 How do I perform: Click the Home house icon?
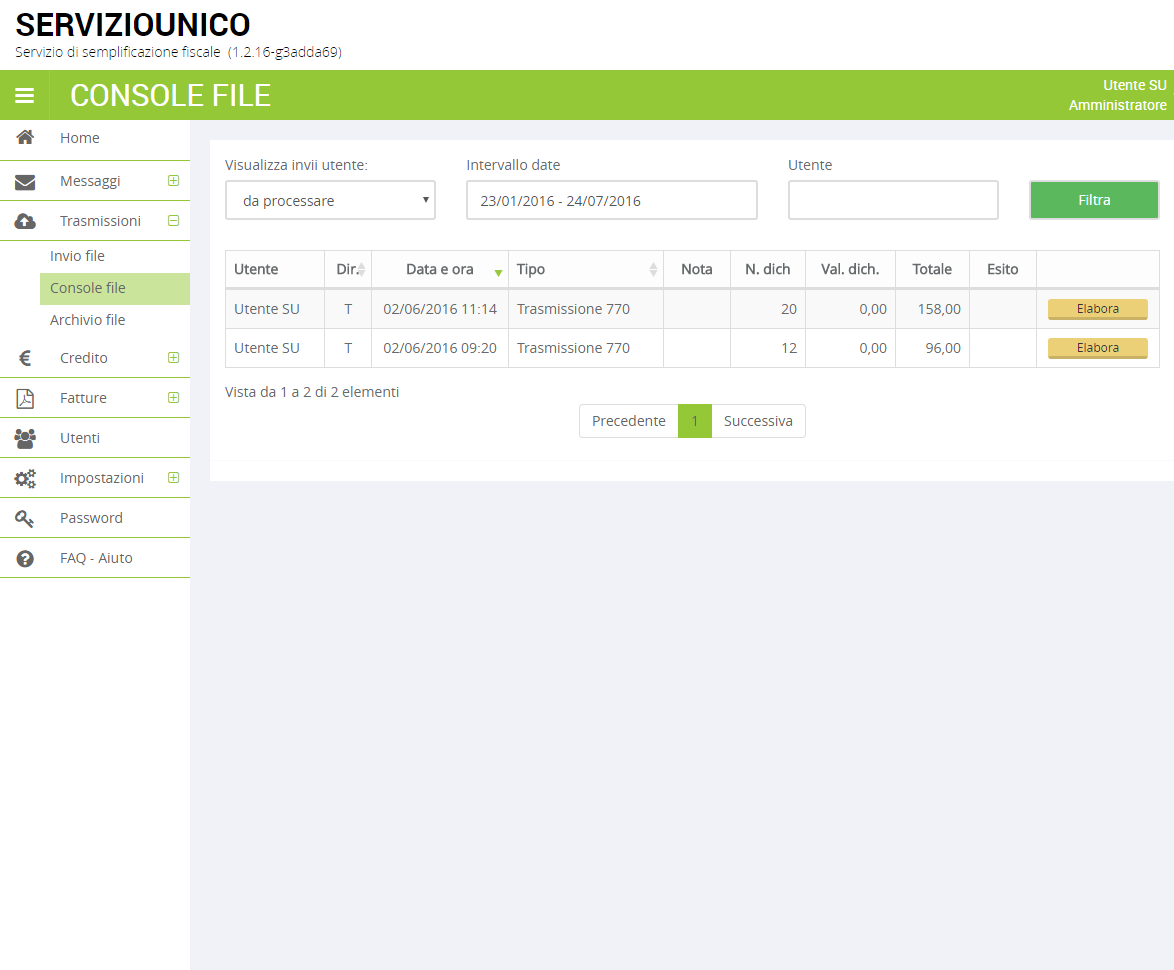[x=25, y=138]
